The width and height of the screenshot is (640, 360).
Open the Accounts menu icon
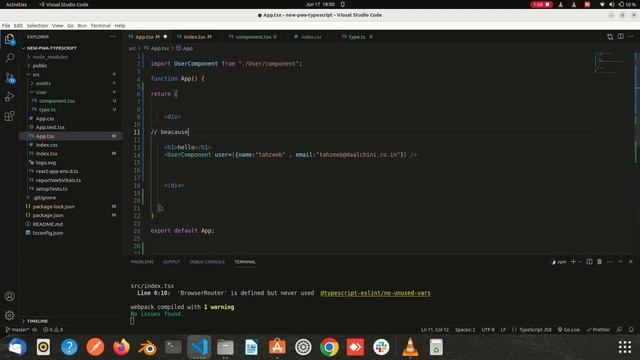10,296
